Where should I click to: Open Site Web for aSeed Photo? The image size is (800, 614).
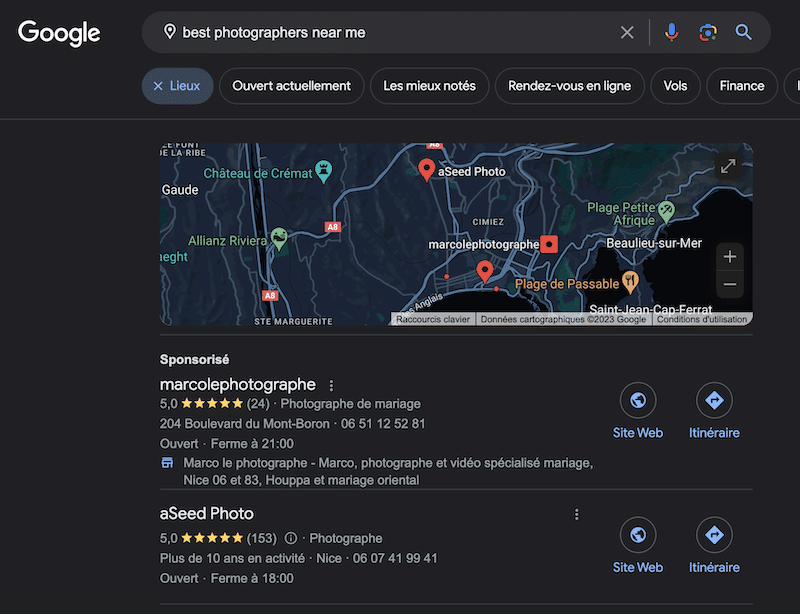coord(638,546)
